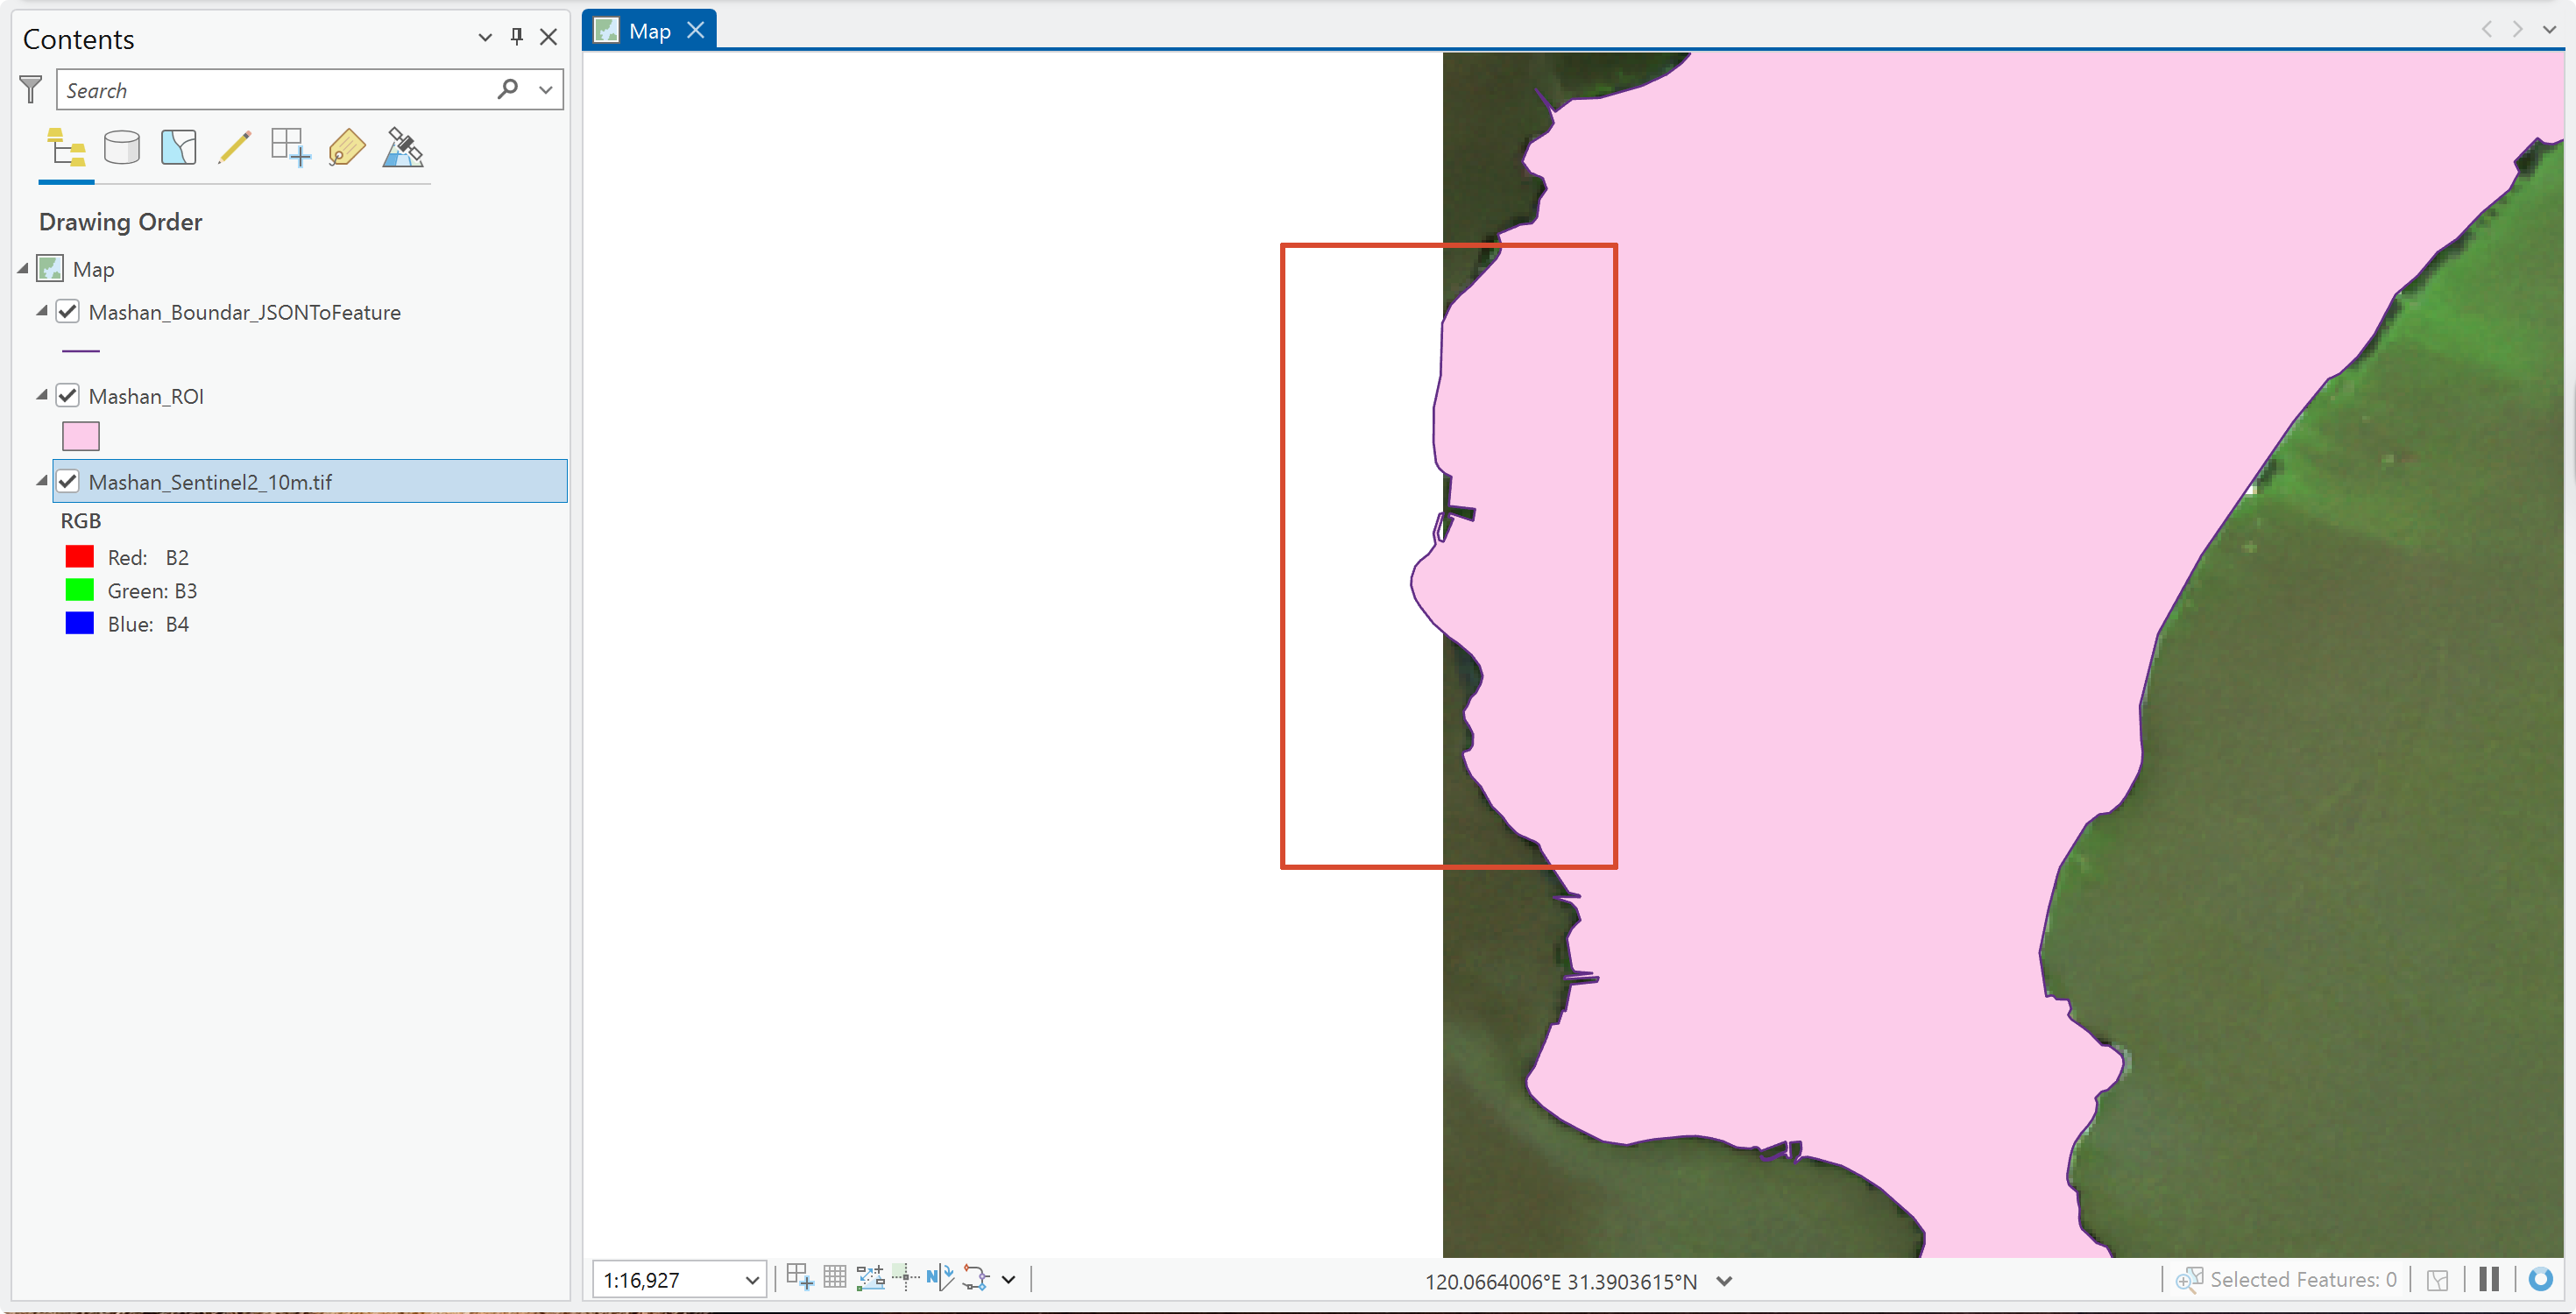This screenshot has height=1314, width=2576.
Task: Select List By Drawing Order icon
Action: pyautogui.click(x=66, y=148)
